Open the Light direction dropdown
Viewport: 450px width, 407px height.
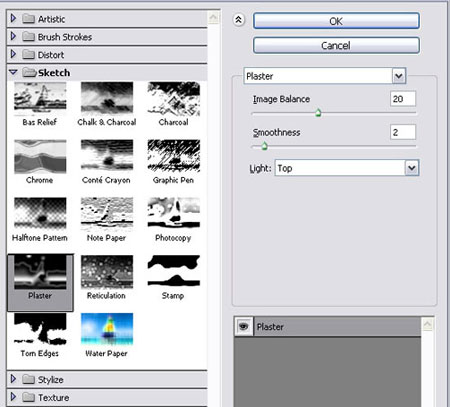(412, 168)
